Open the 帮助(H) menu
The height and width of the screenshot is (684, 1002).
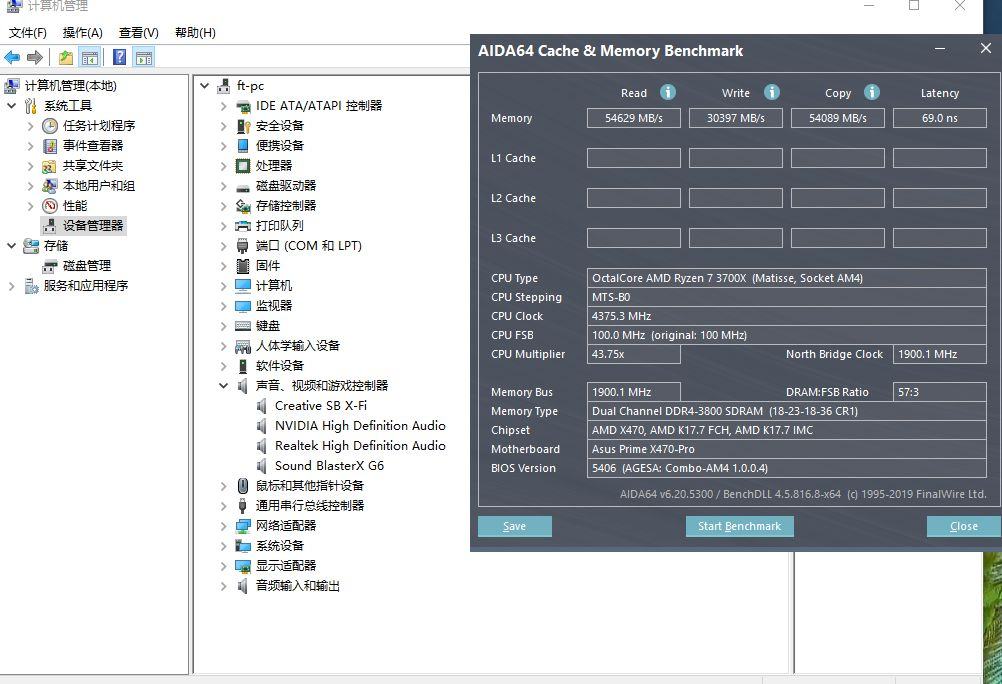tap(195, 33)
